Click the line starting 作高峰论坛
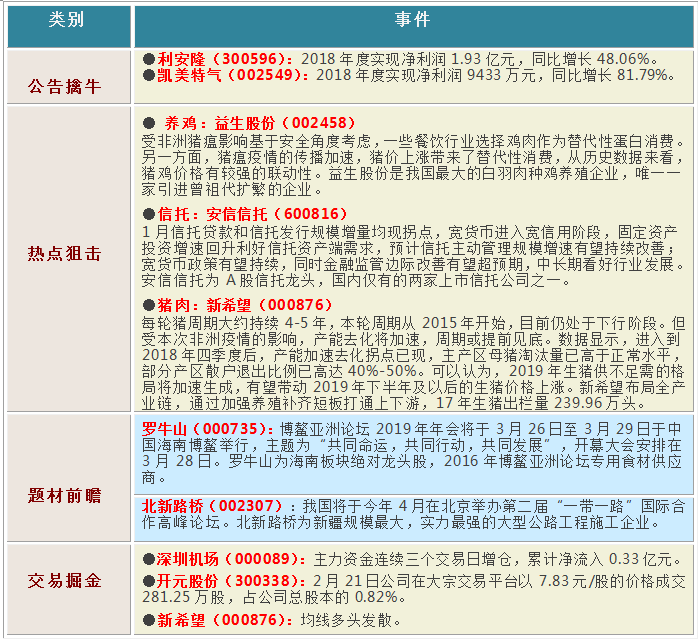698x639 pixels. tap(400, 522)
